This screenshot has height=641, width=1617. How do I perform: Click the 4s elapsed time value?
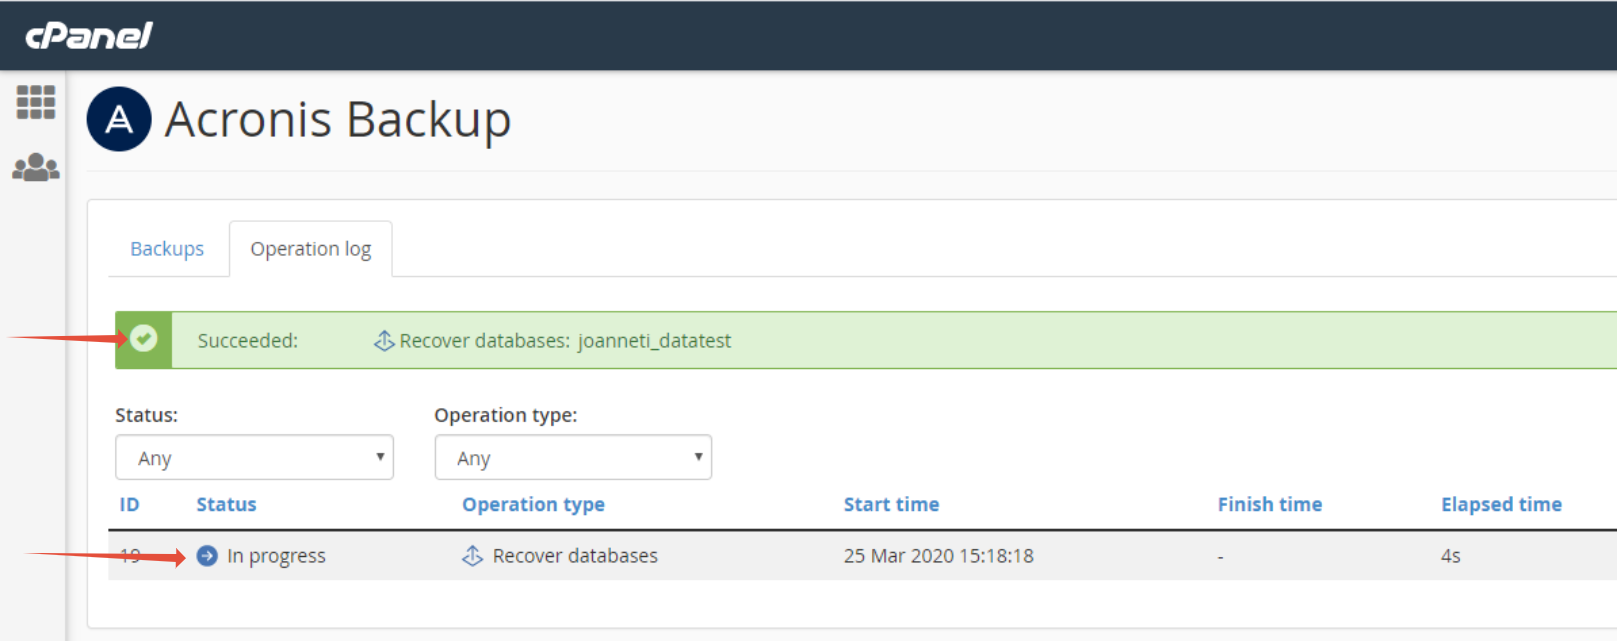pyautogui.click(x=1450, y=556)
